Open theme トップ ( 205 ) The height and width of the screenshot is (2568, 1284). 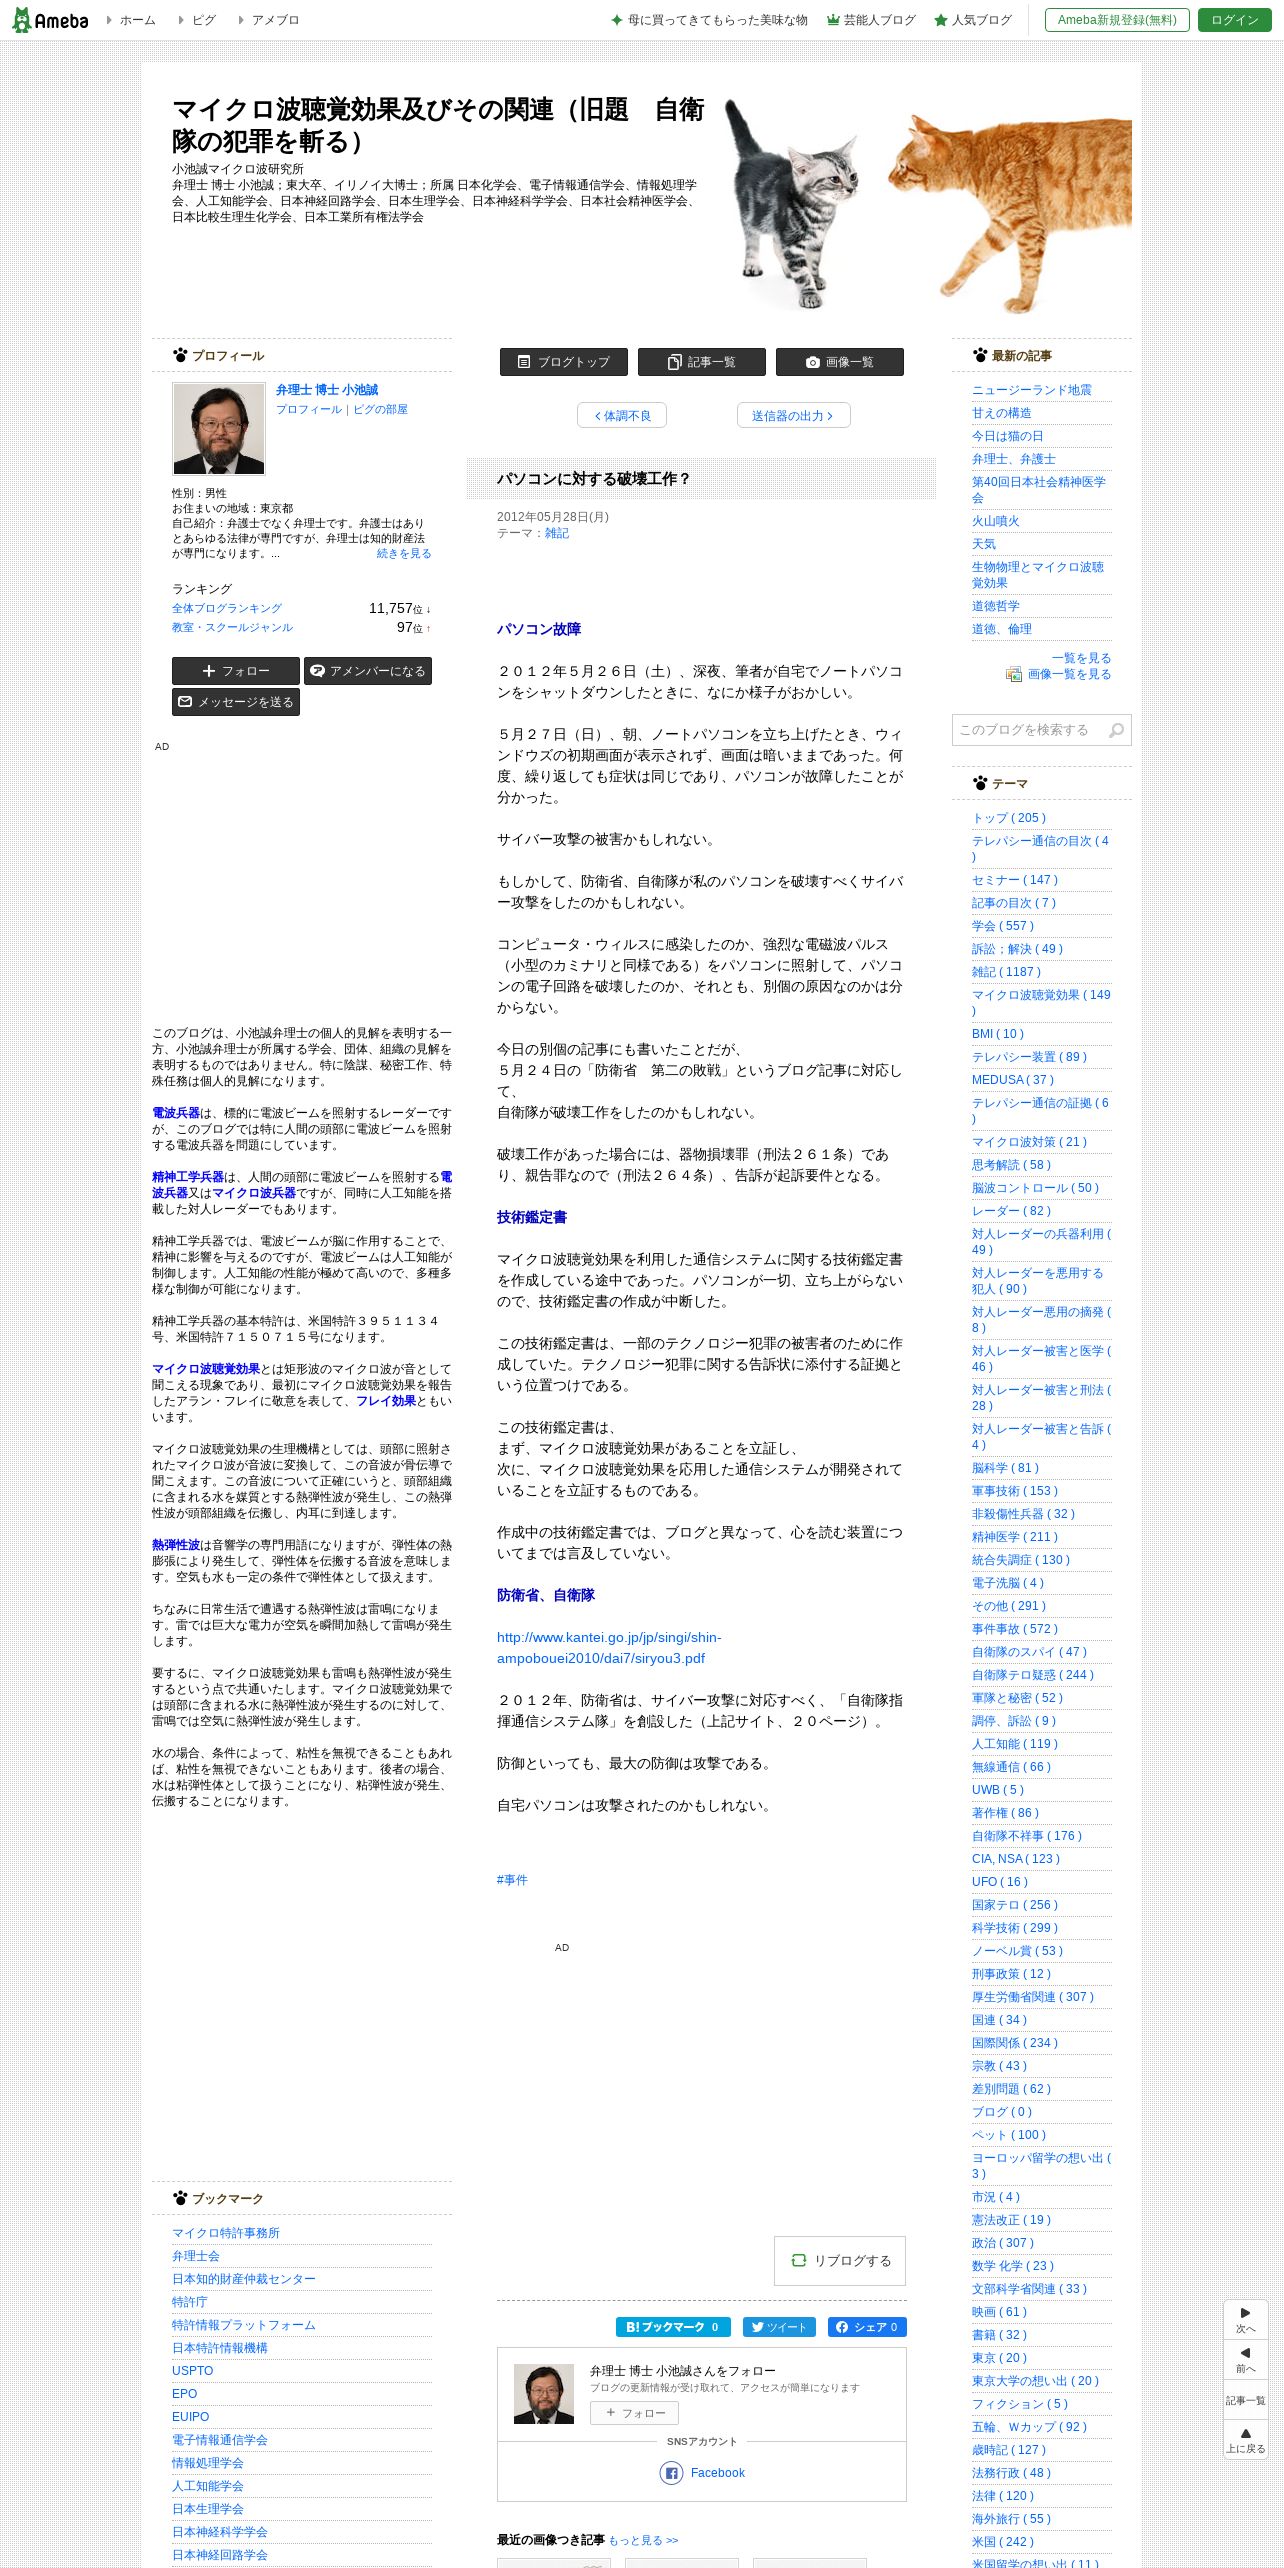pos(1009,818)
